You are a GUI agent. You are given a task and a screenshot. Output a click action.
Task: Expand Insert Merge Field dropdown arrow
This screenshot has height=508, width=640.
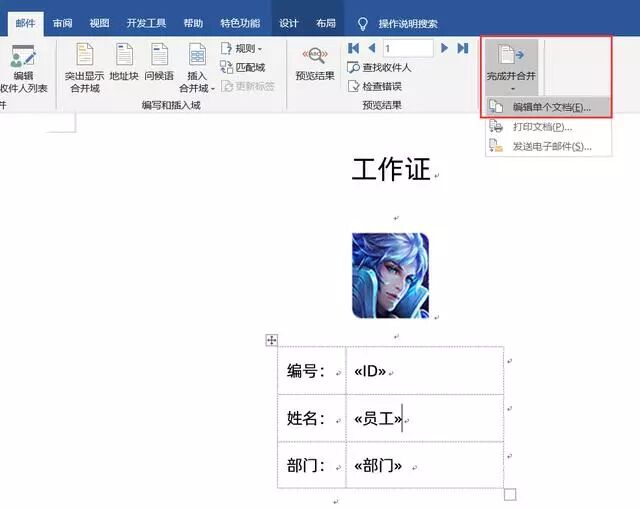tap(213, 89)
